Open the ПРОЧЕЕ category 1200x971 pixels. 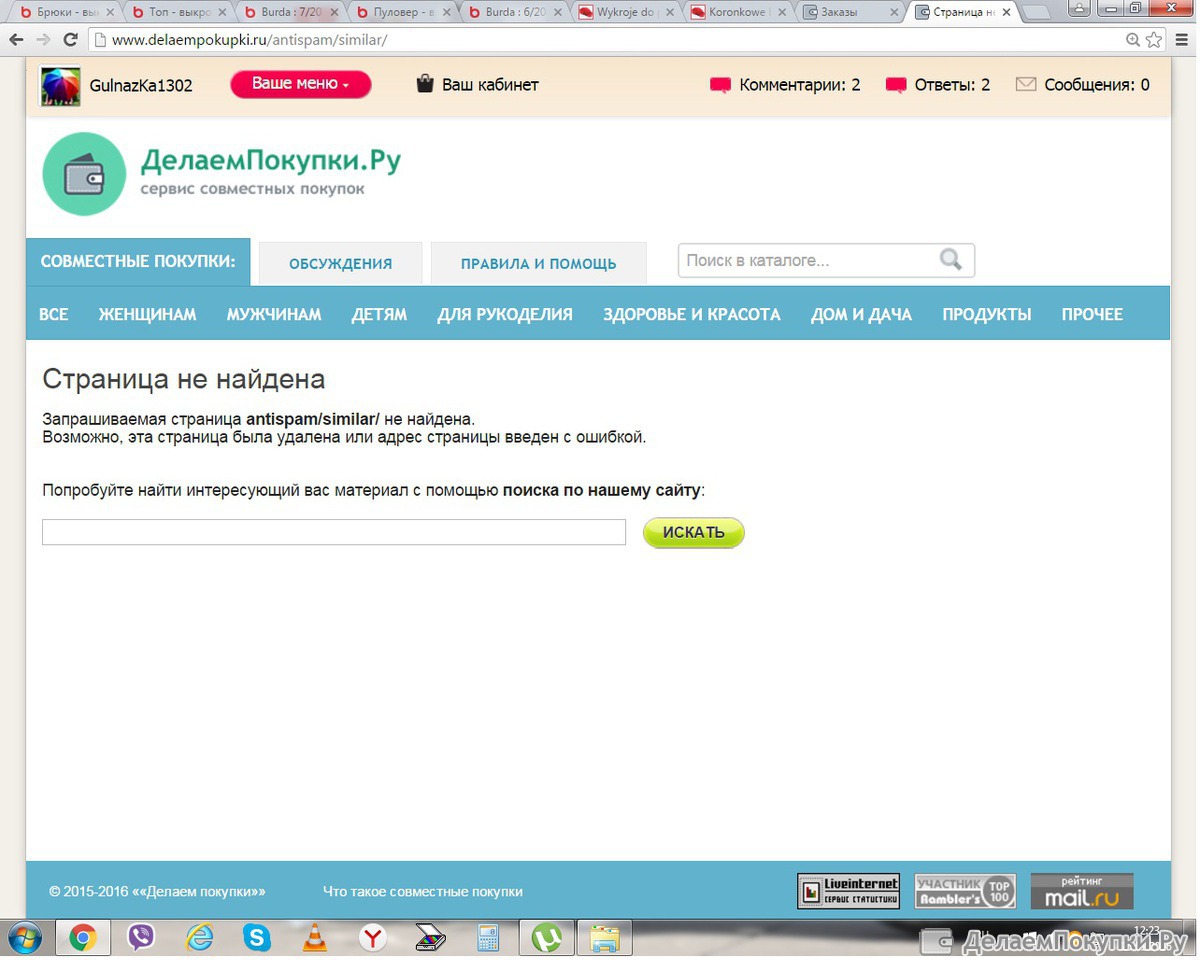(1092, 314)
